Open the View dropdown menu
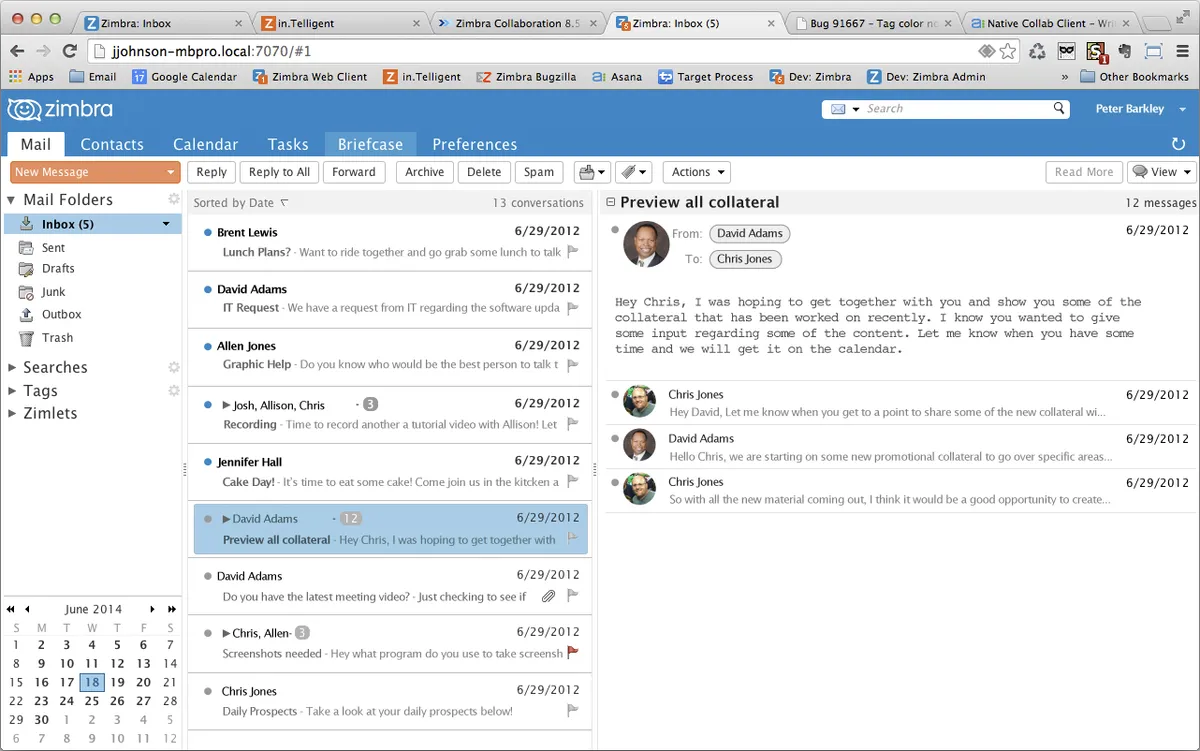This screenshot has height=751, width=1200. pos(1161,172)
